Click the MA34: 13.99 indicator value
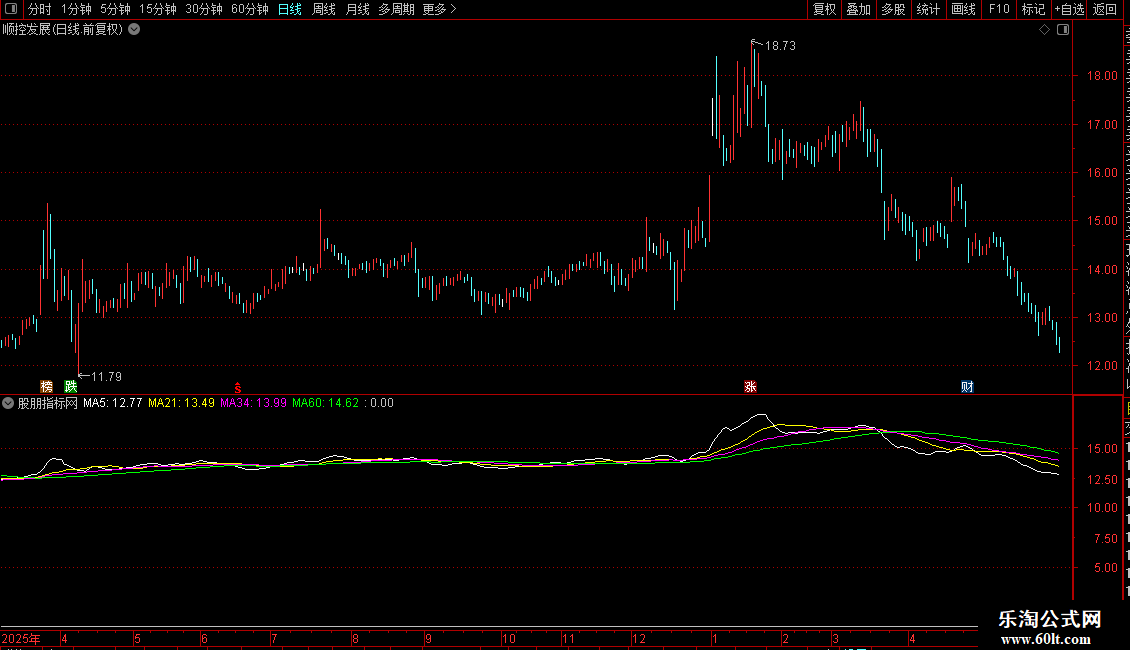 pos(254,403)
